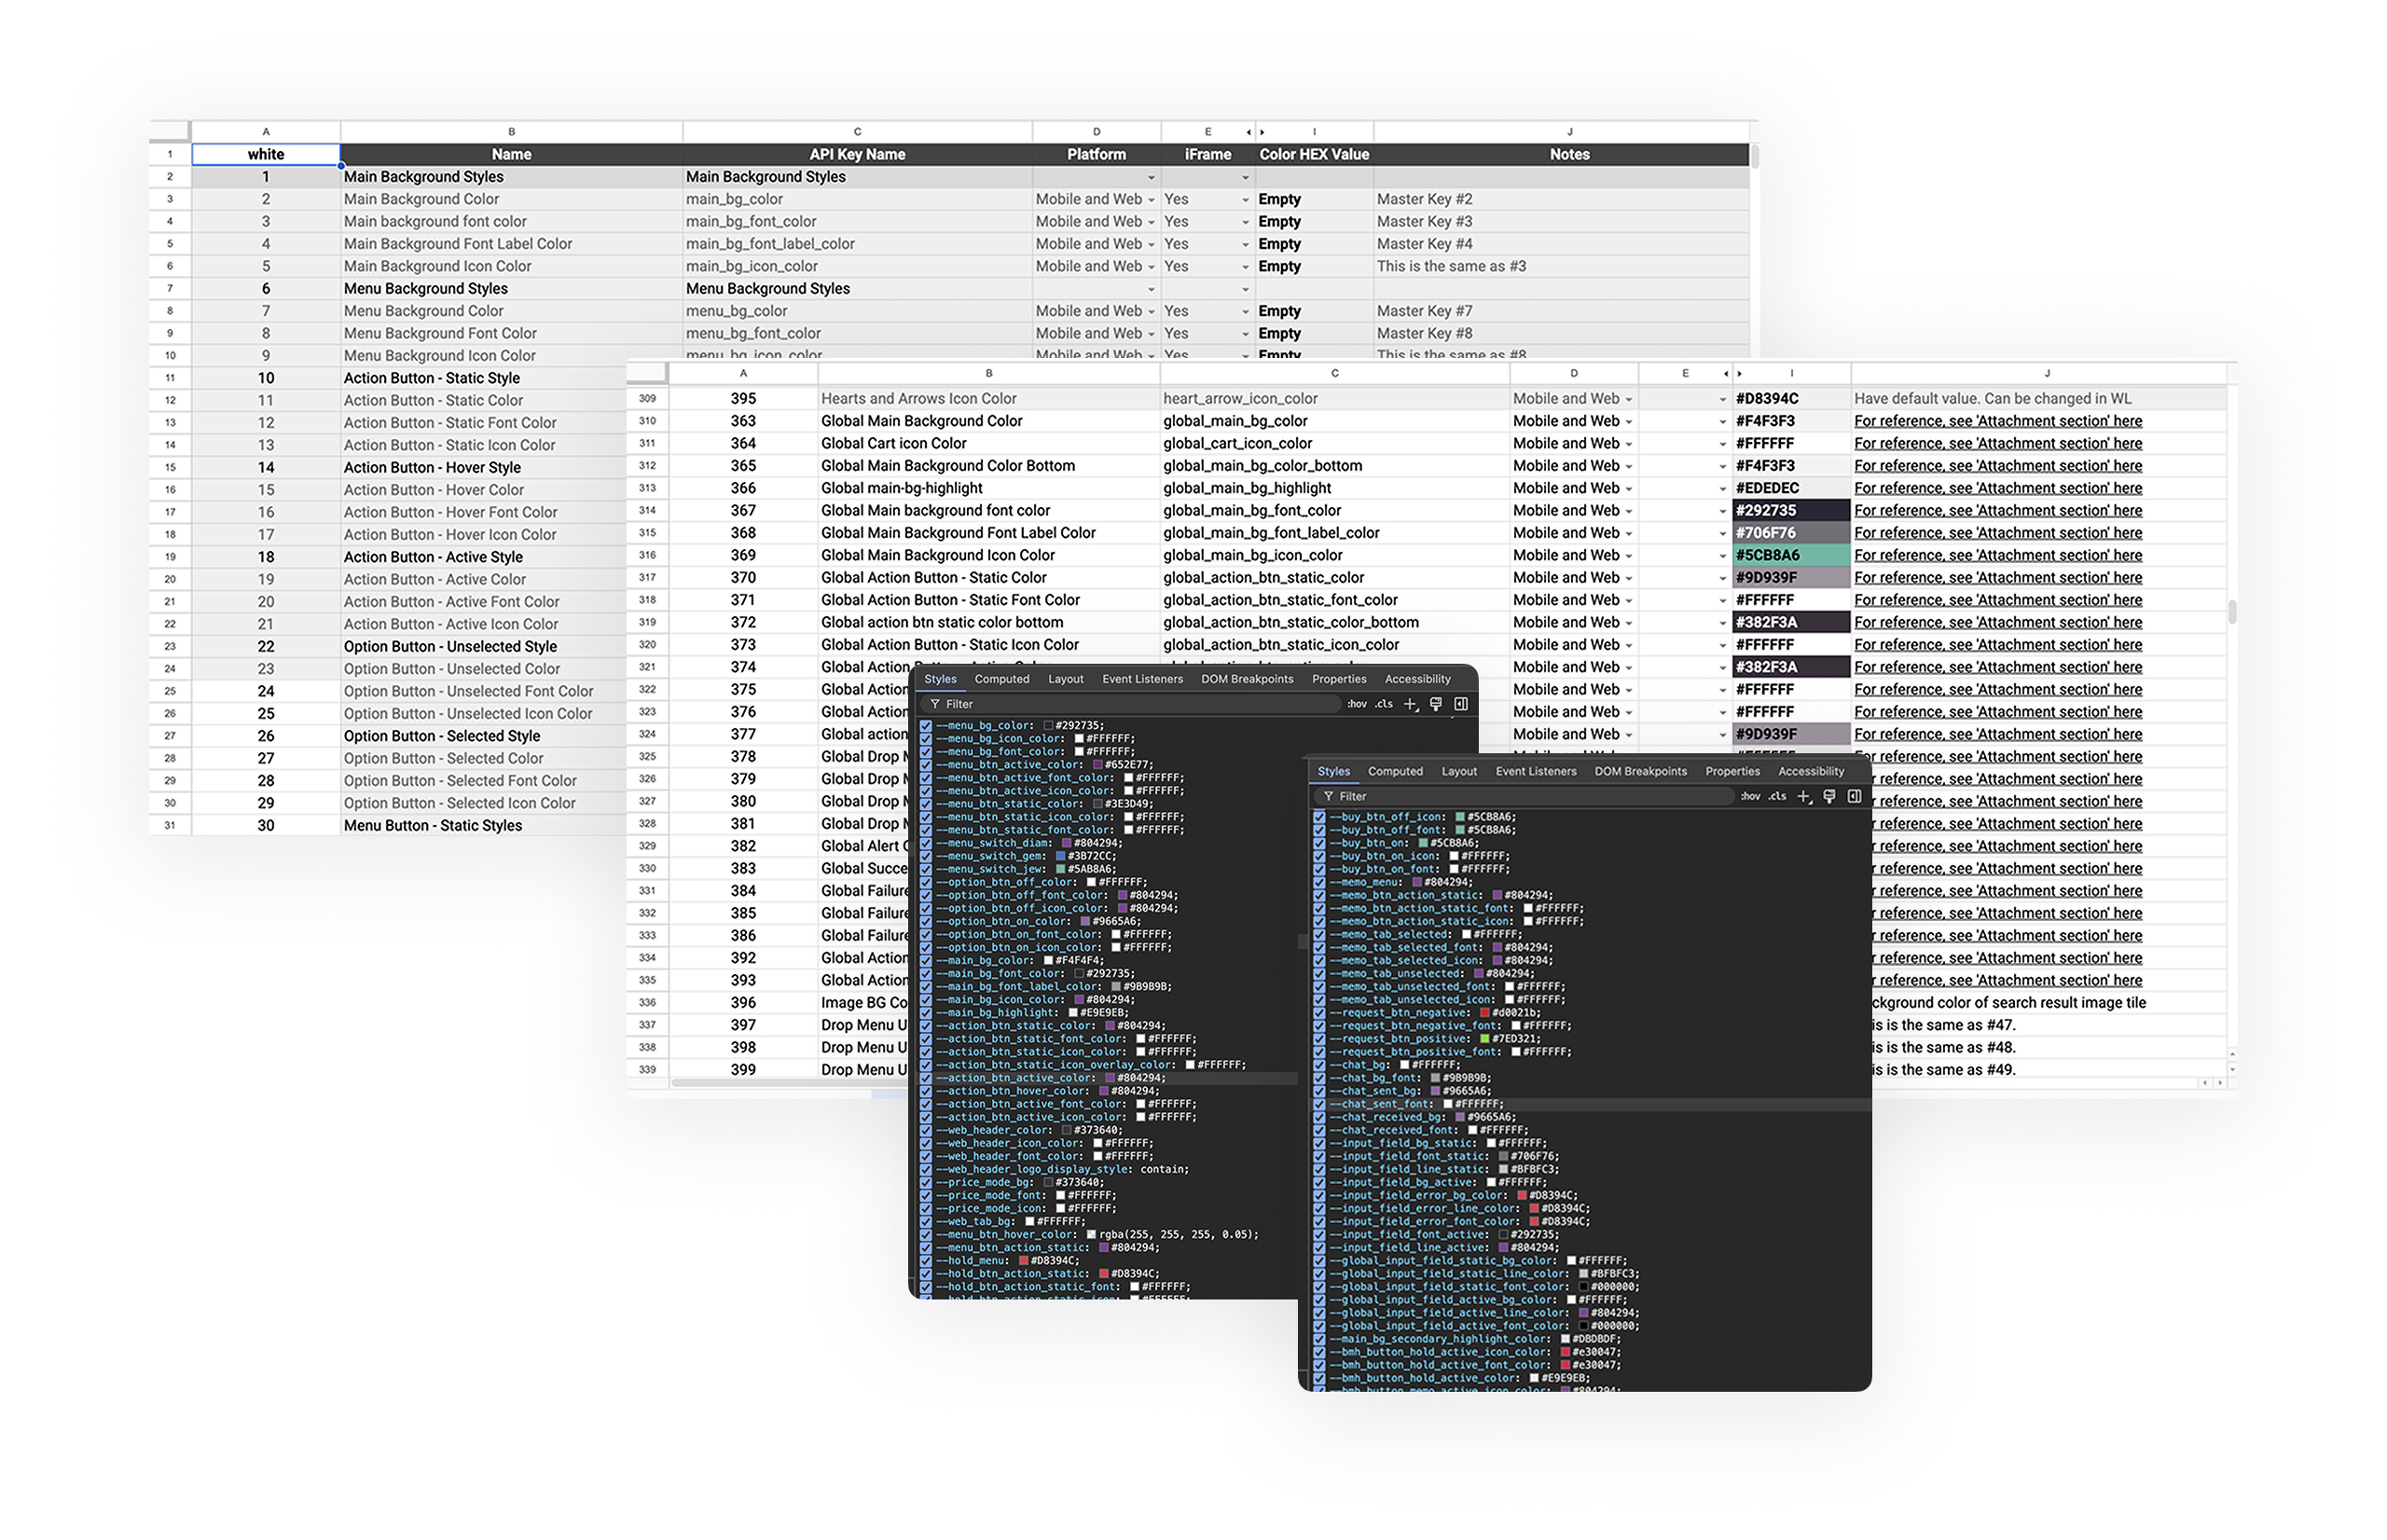Disable the --buy_btn_off_icon property checkbox
Image resolution: width=2387 pixels, height=1540 pixels.
pos(1319,817)
